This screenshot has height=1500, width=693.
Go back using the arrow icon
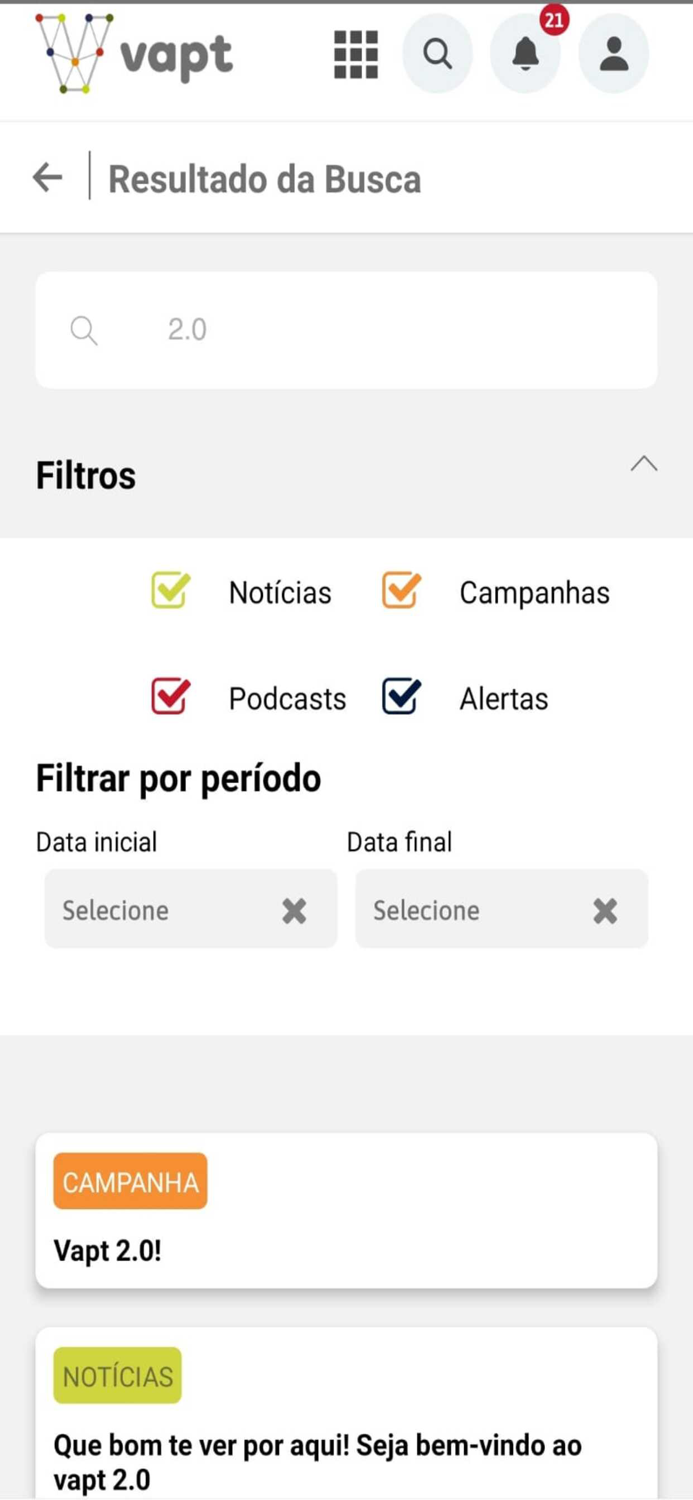pos(46,176)
